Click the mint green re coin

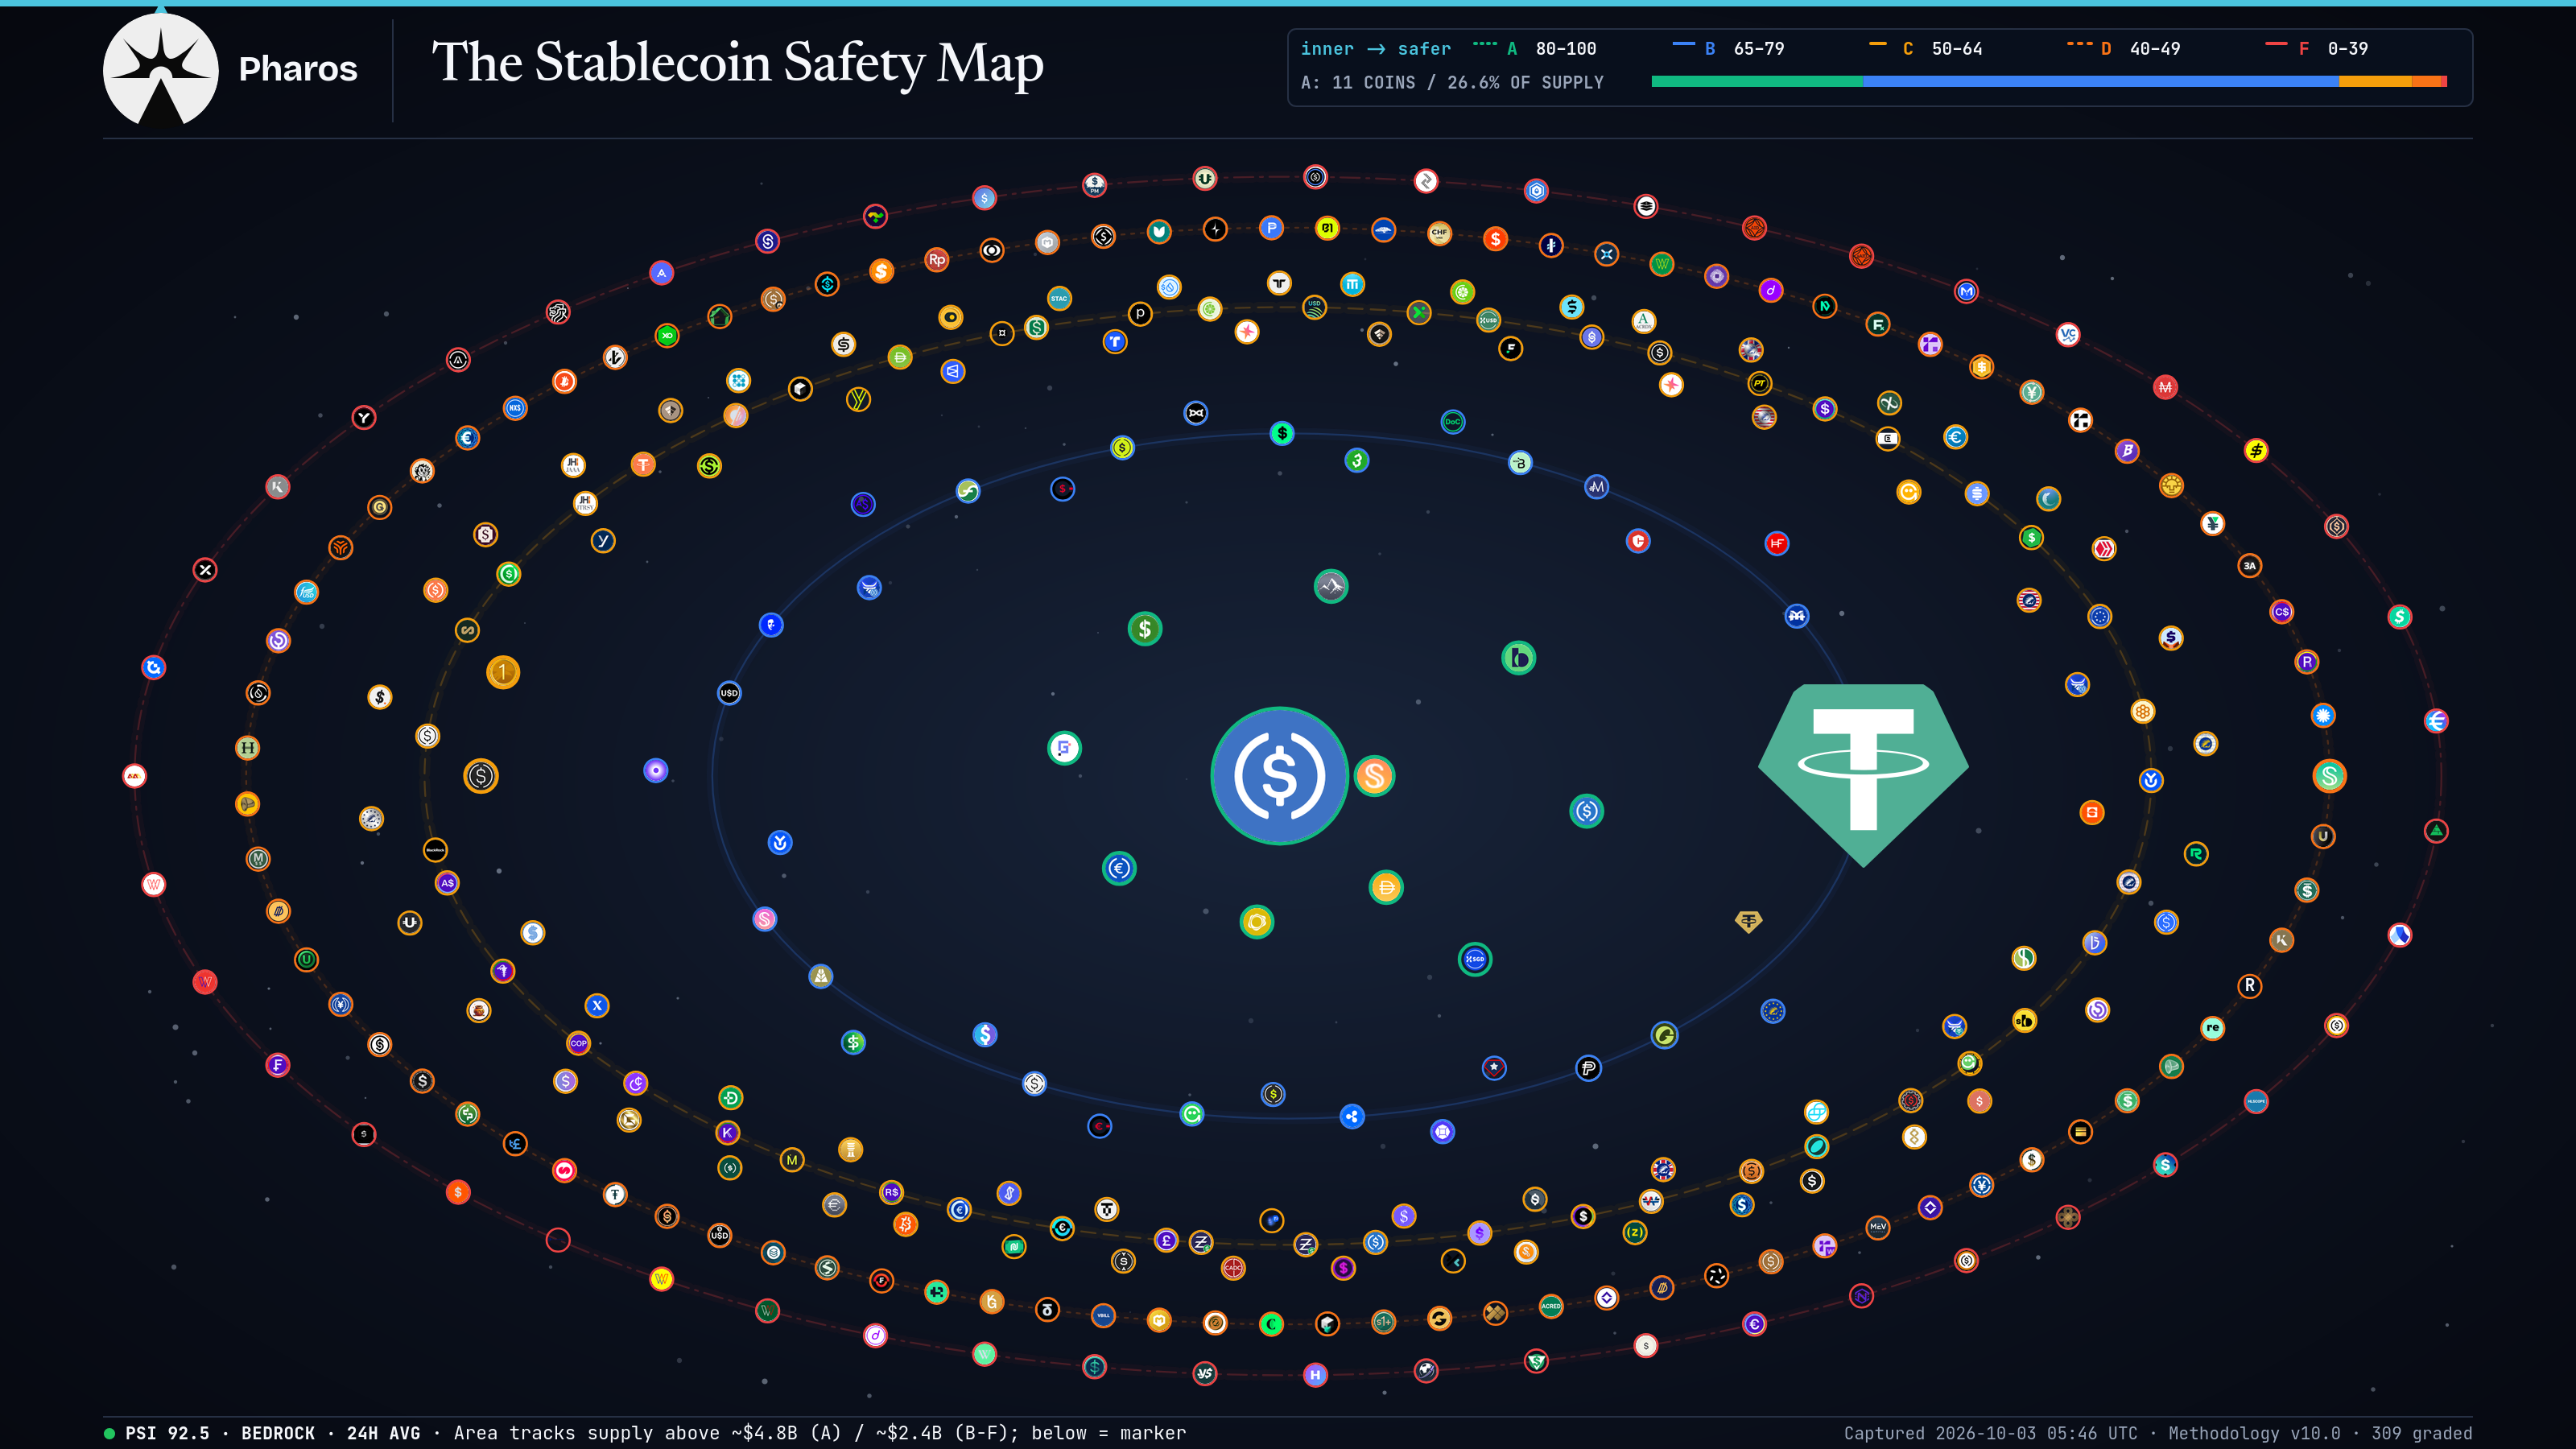point(2212,1028)
